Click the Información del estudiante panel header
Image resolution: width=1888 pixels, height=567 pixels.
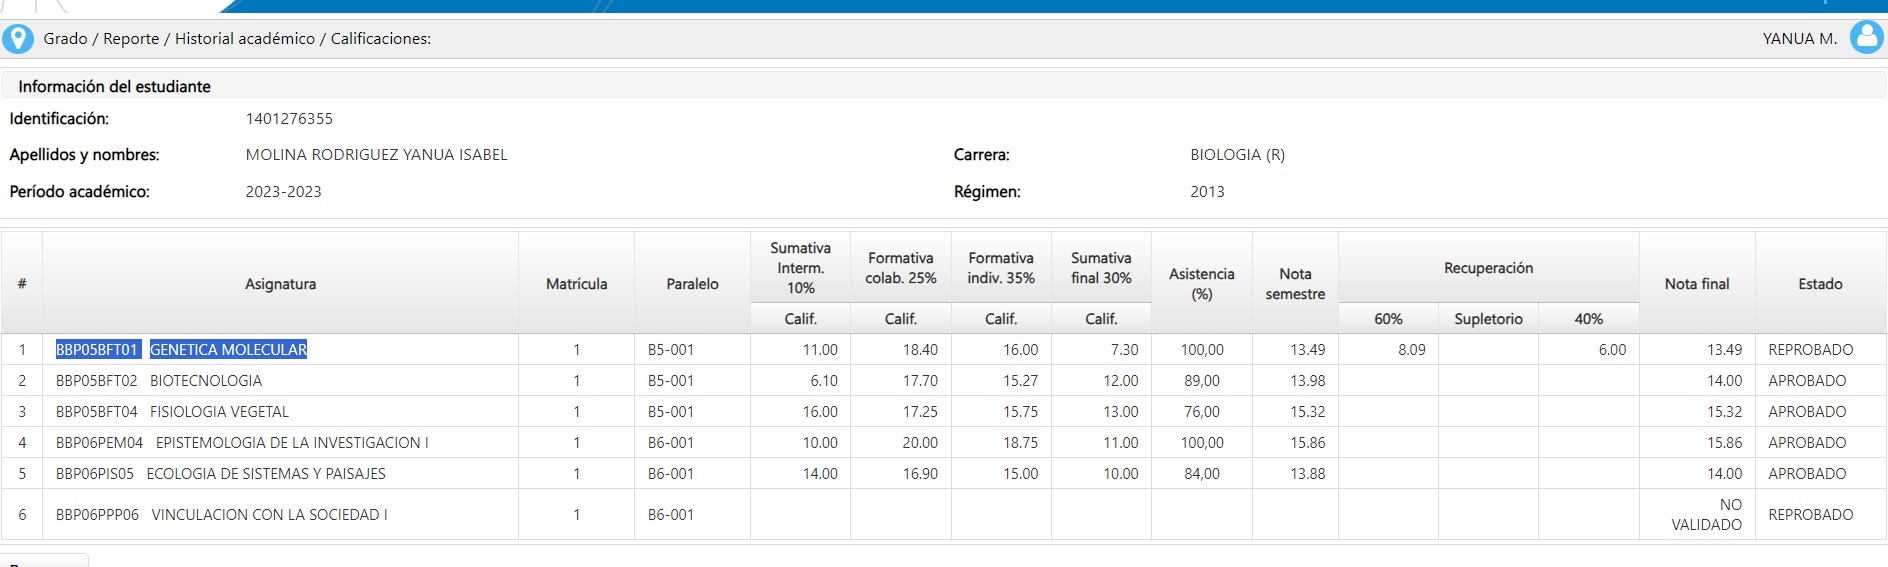(x=944, y=86)
